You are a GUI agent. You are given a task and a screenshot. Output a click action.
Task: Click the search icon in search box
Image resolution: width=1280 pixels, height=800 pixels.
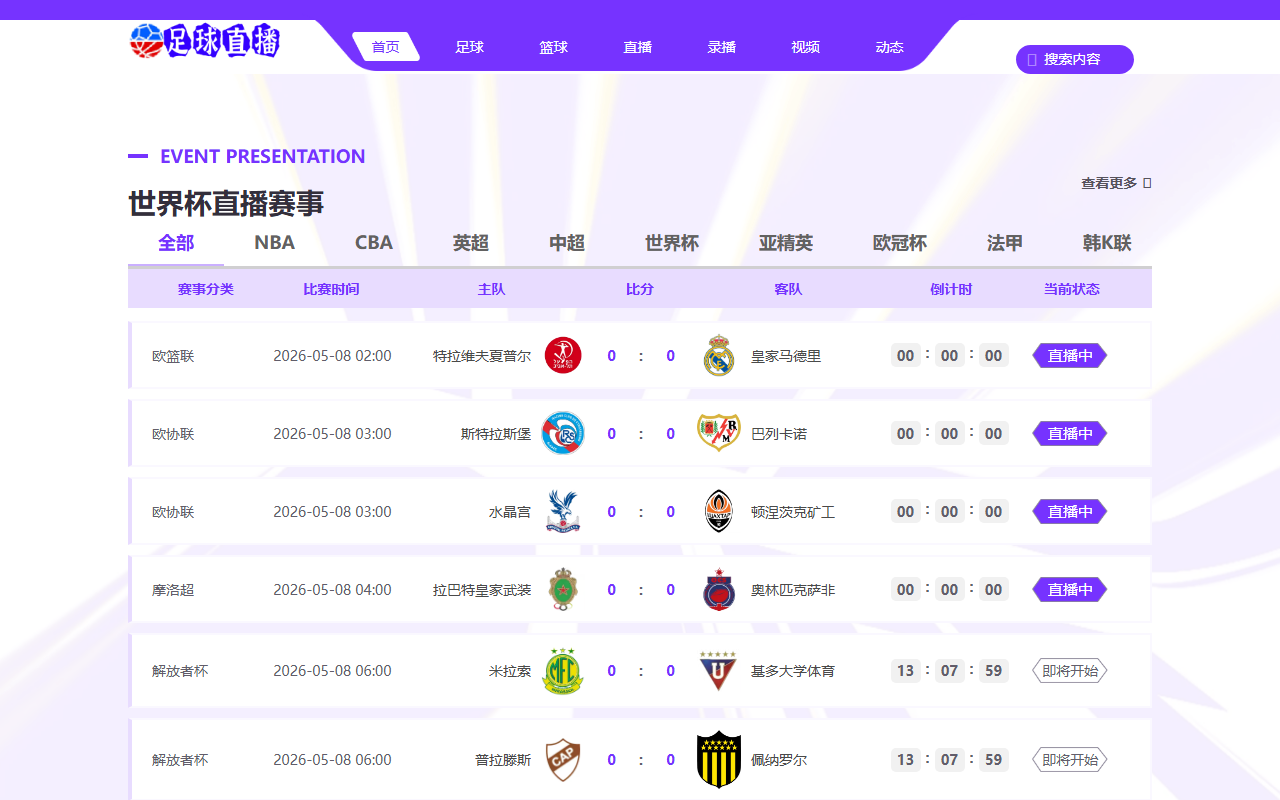click(1032, 59)
